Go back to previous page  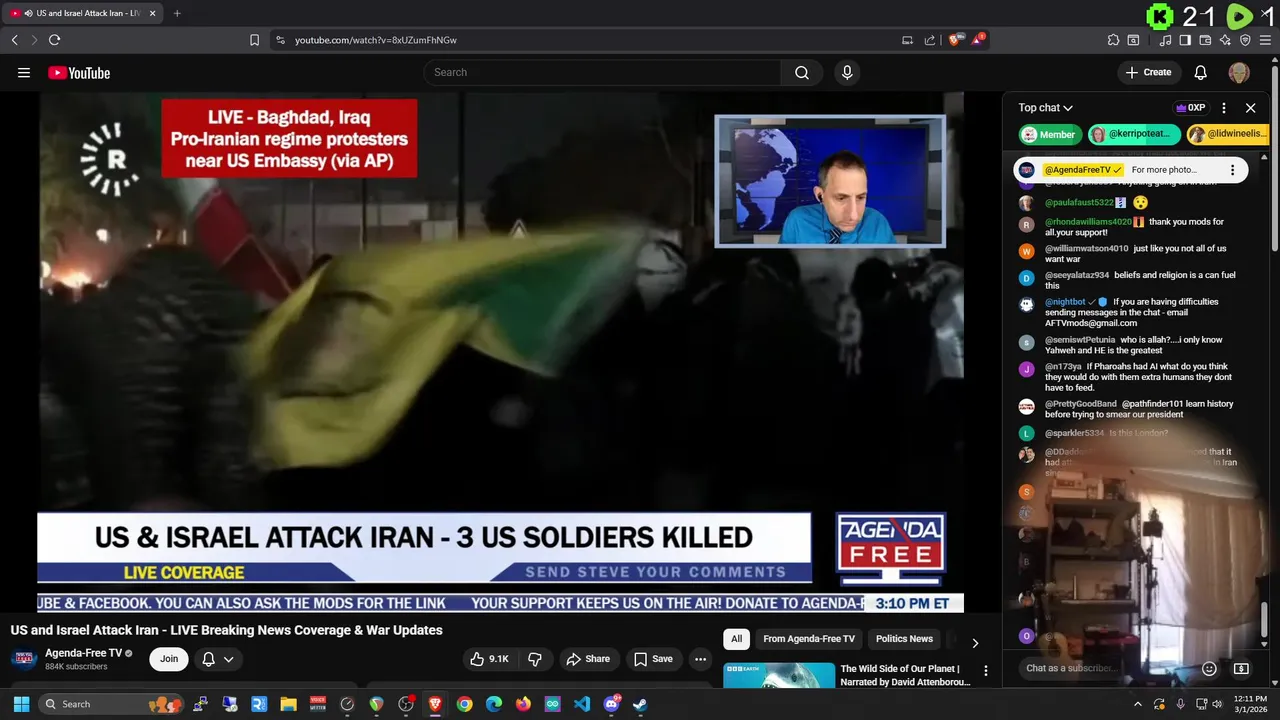click(x=14, y=40)
